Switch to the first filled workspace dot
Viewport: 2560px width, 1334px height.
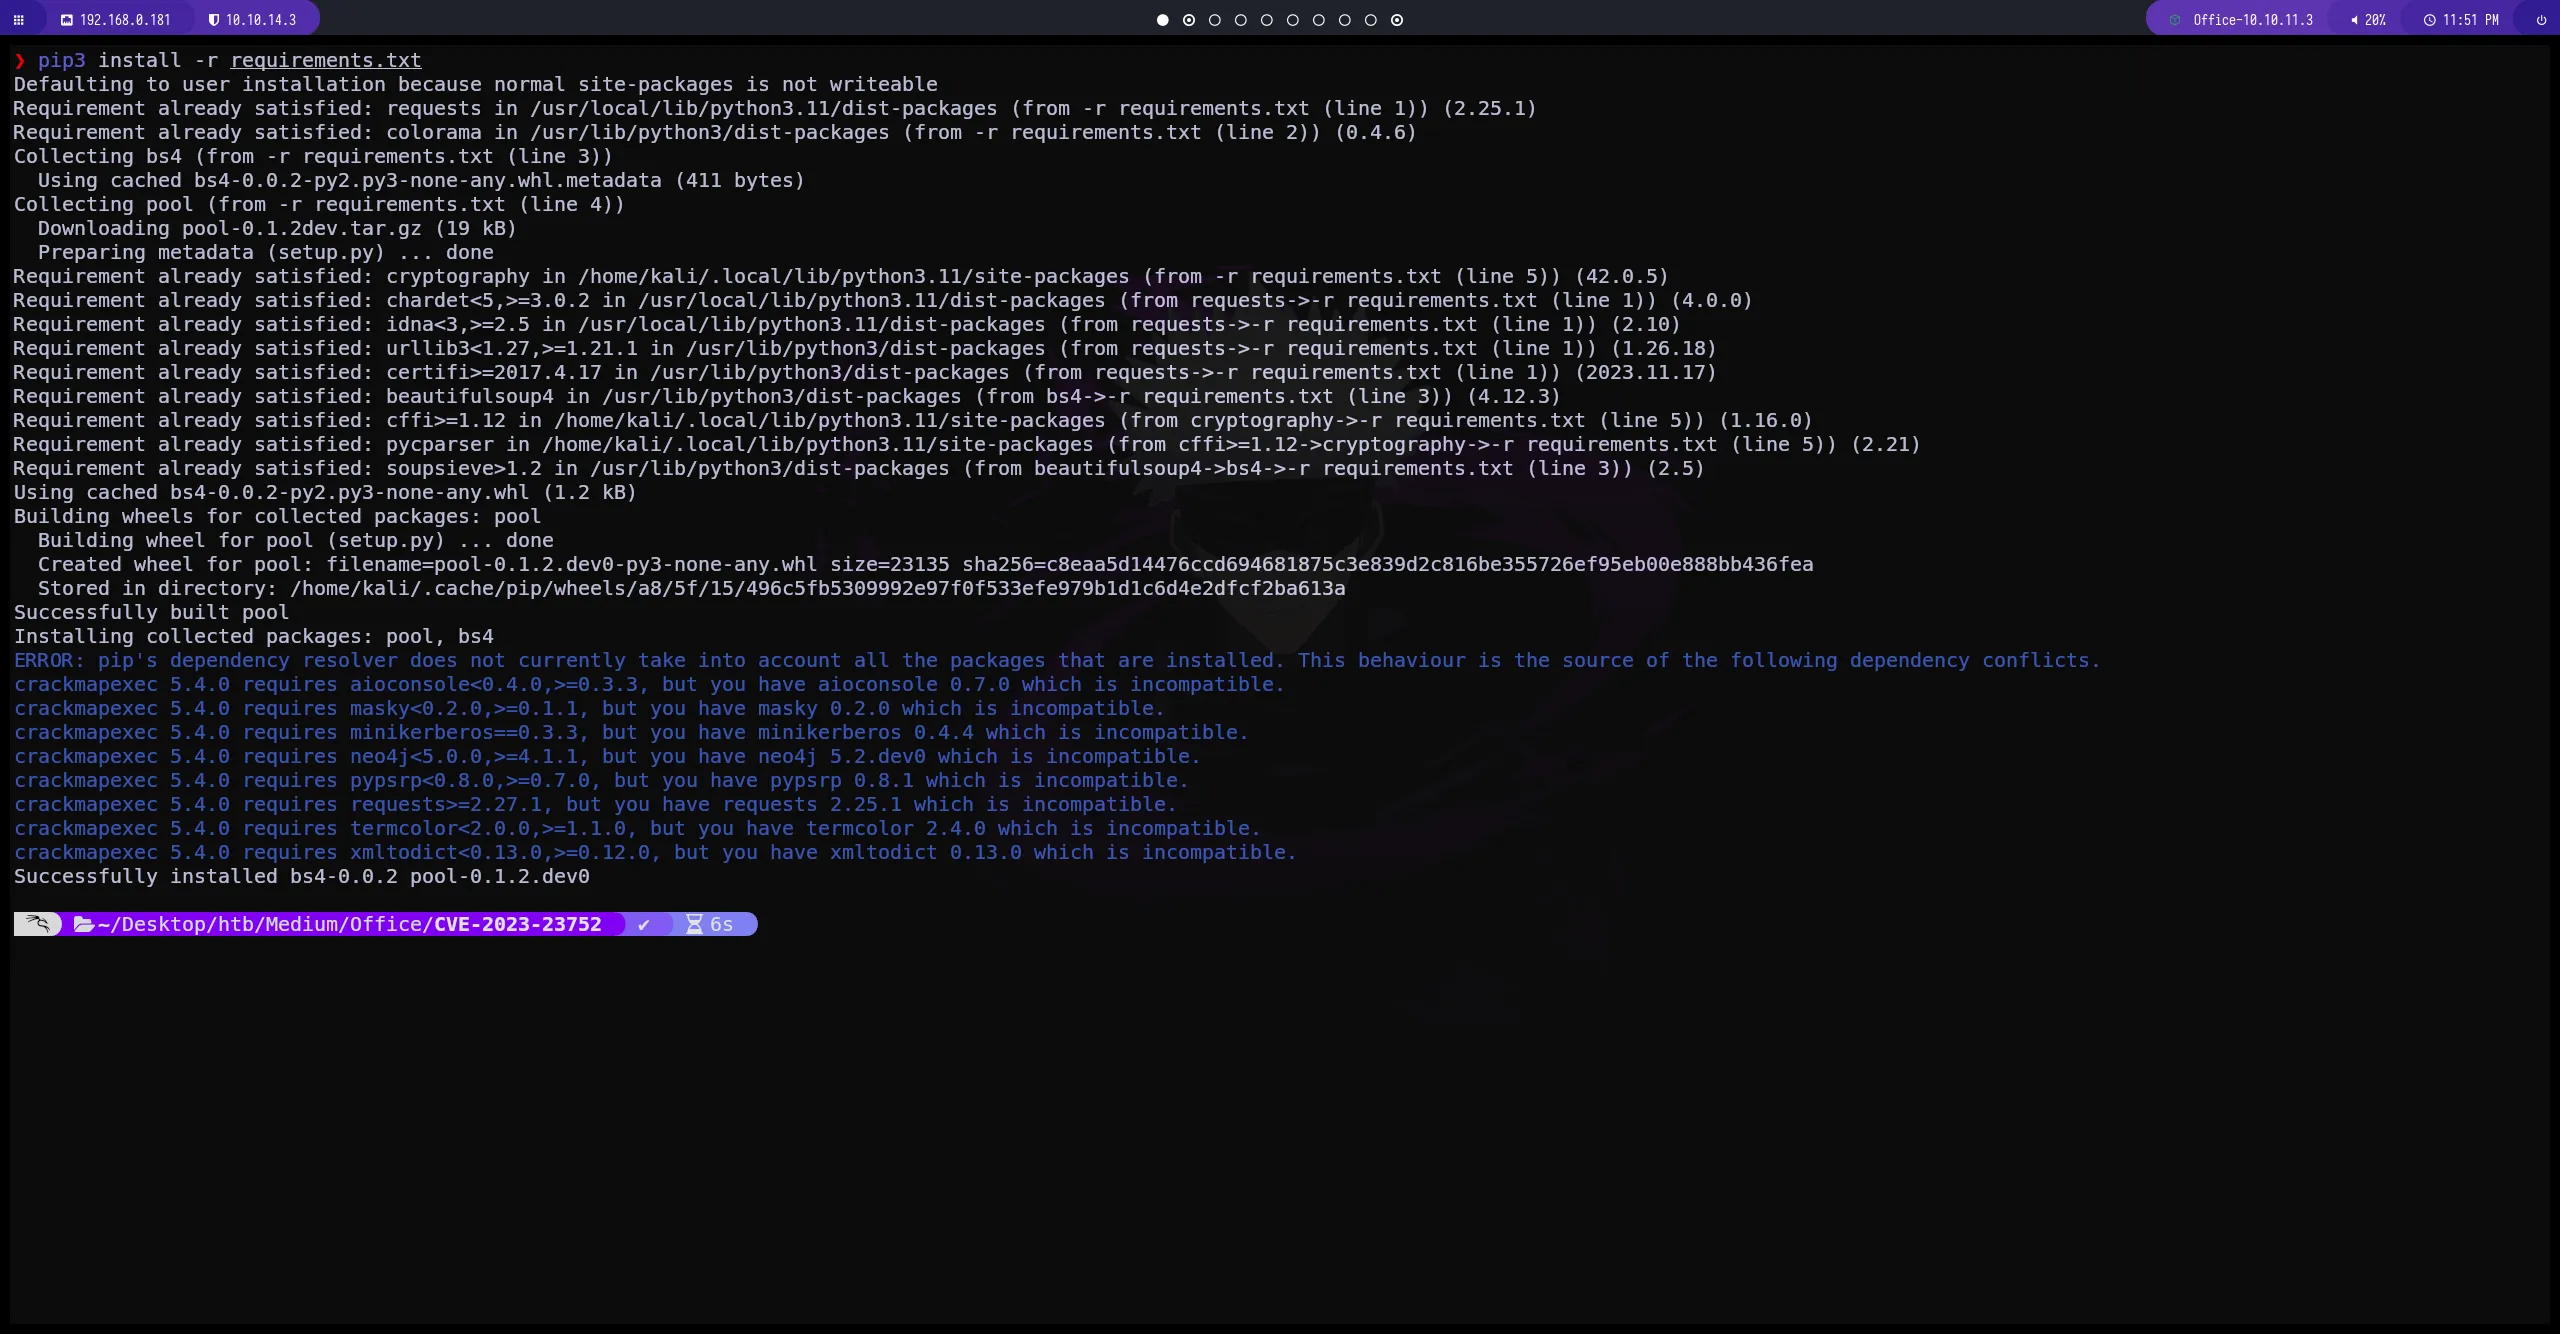pos(1163,20)
